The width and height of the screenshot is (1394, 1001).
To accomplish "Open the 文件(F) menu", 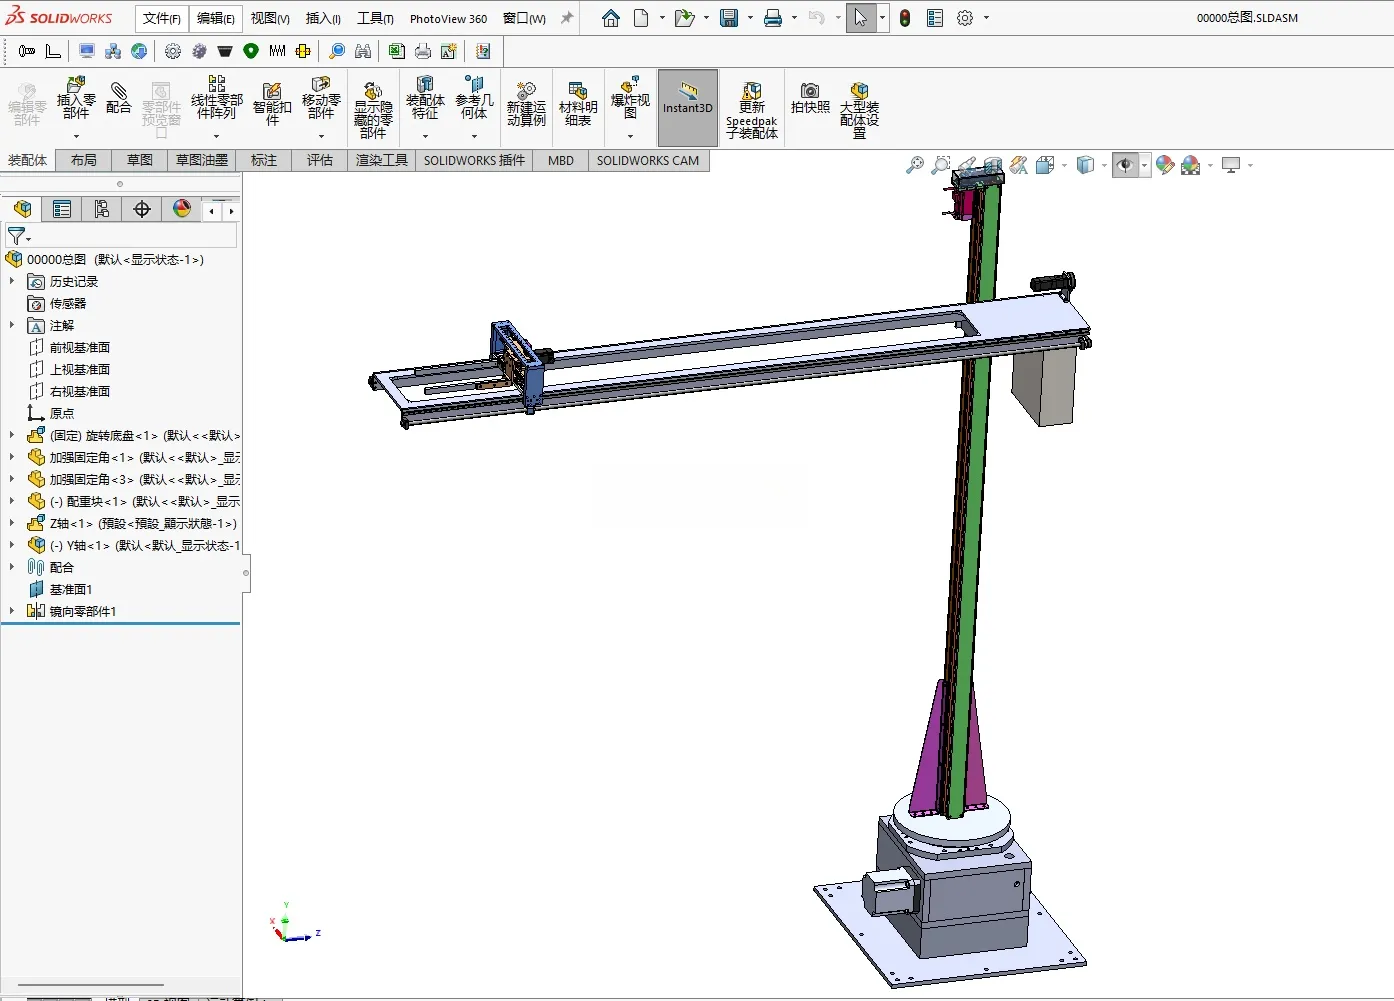I will [x=162, y=18].
